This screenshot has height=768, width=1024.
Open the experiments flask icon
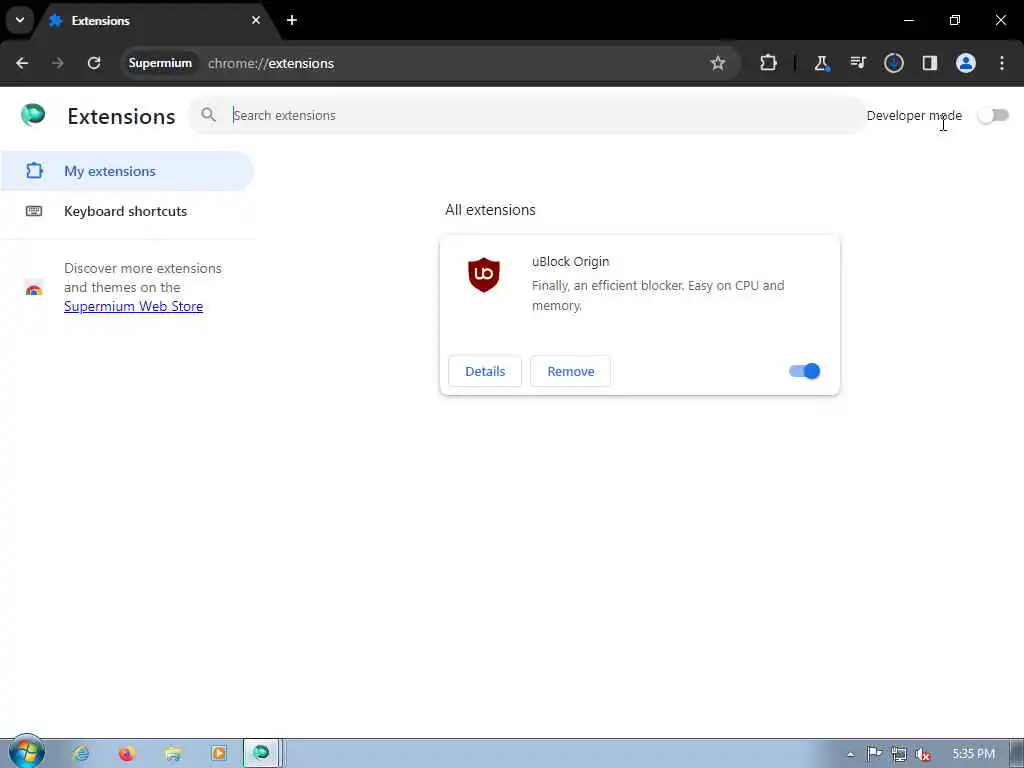click(x=822, y=63)
